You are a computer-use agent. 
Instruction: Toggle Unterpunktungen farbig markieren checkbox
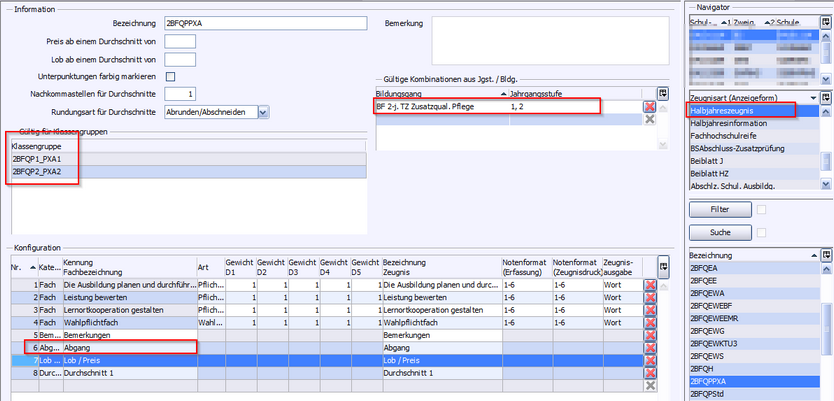(x=170, y=76)
